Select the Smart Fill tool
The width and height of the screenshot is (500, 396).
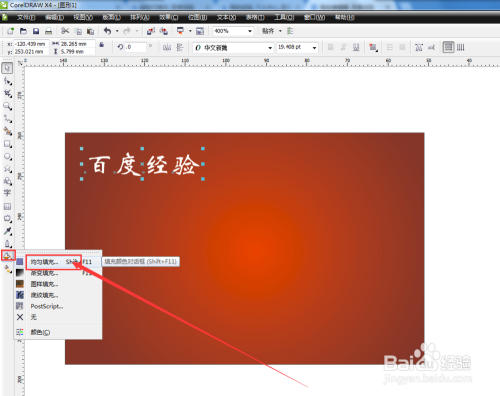coord(7,131)
